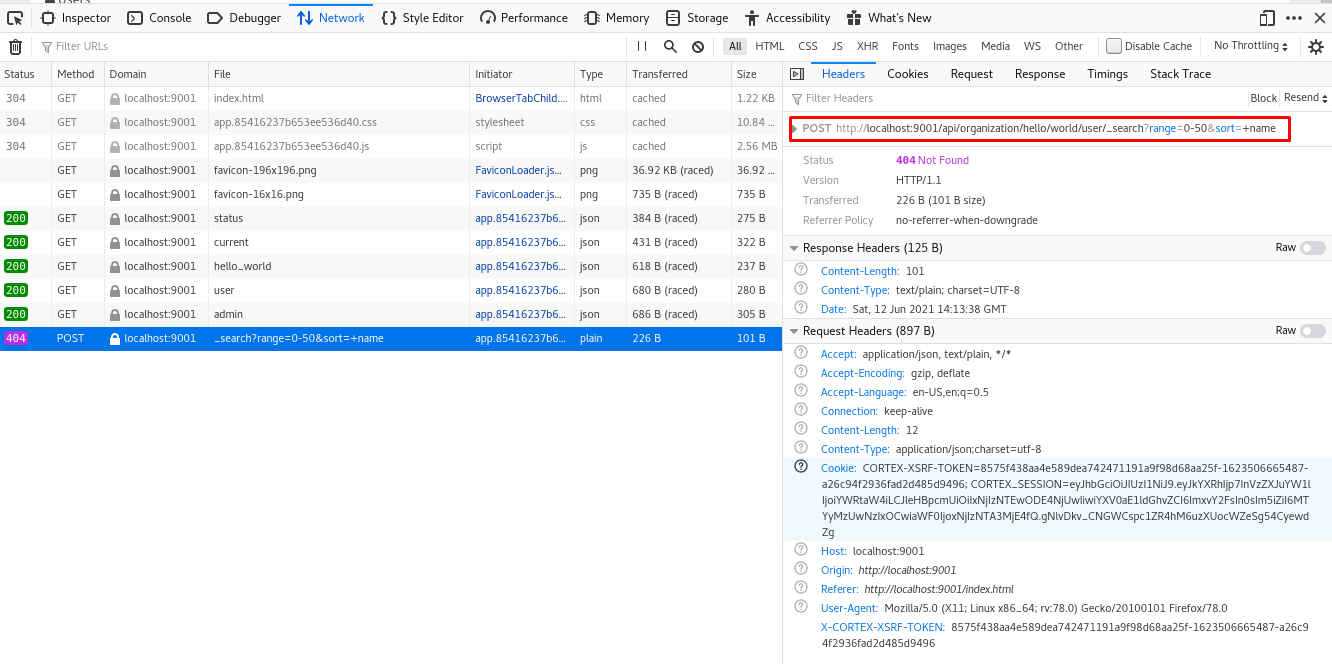Collapse the request details pane icon

tap(796, 74)
